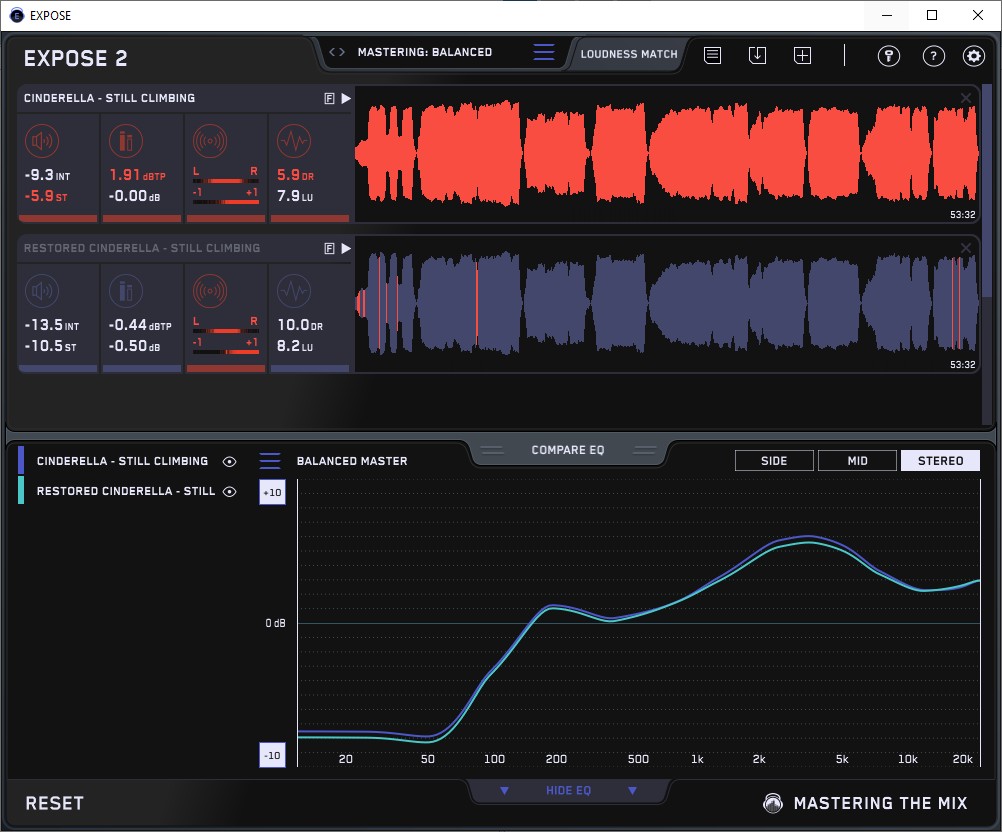
Task: Click the left arrow beside Hide EQ
Action: (504, 790)
